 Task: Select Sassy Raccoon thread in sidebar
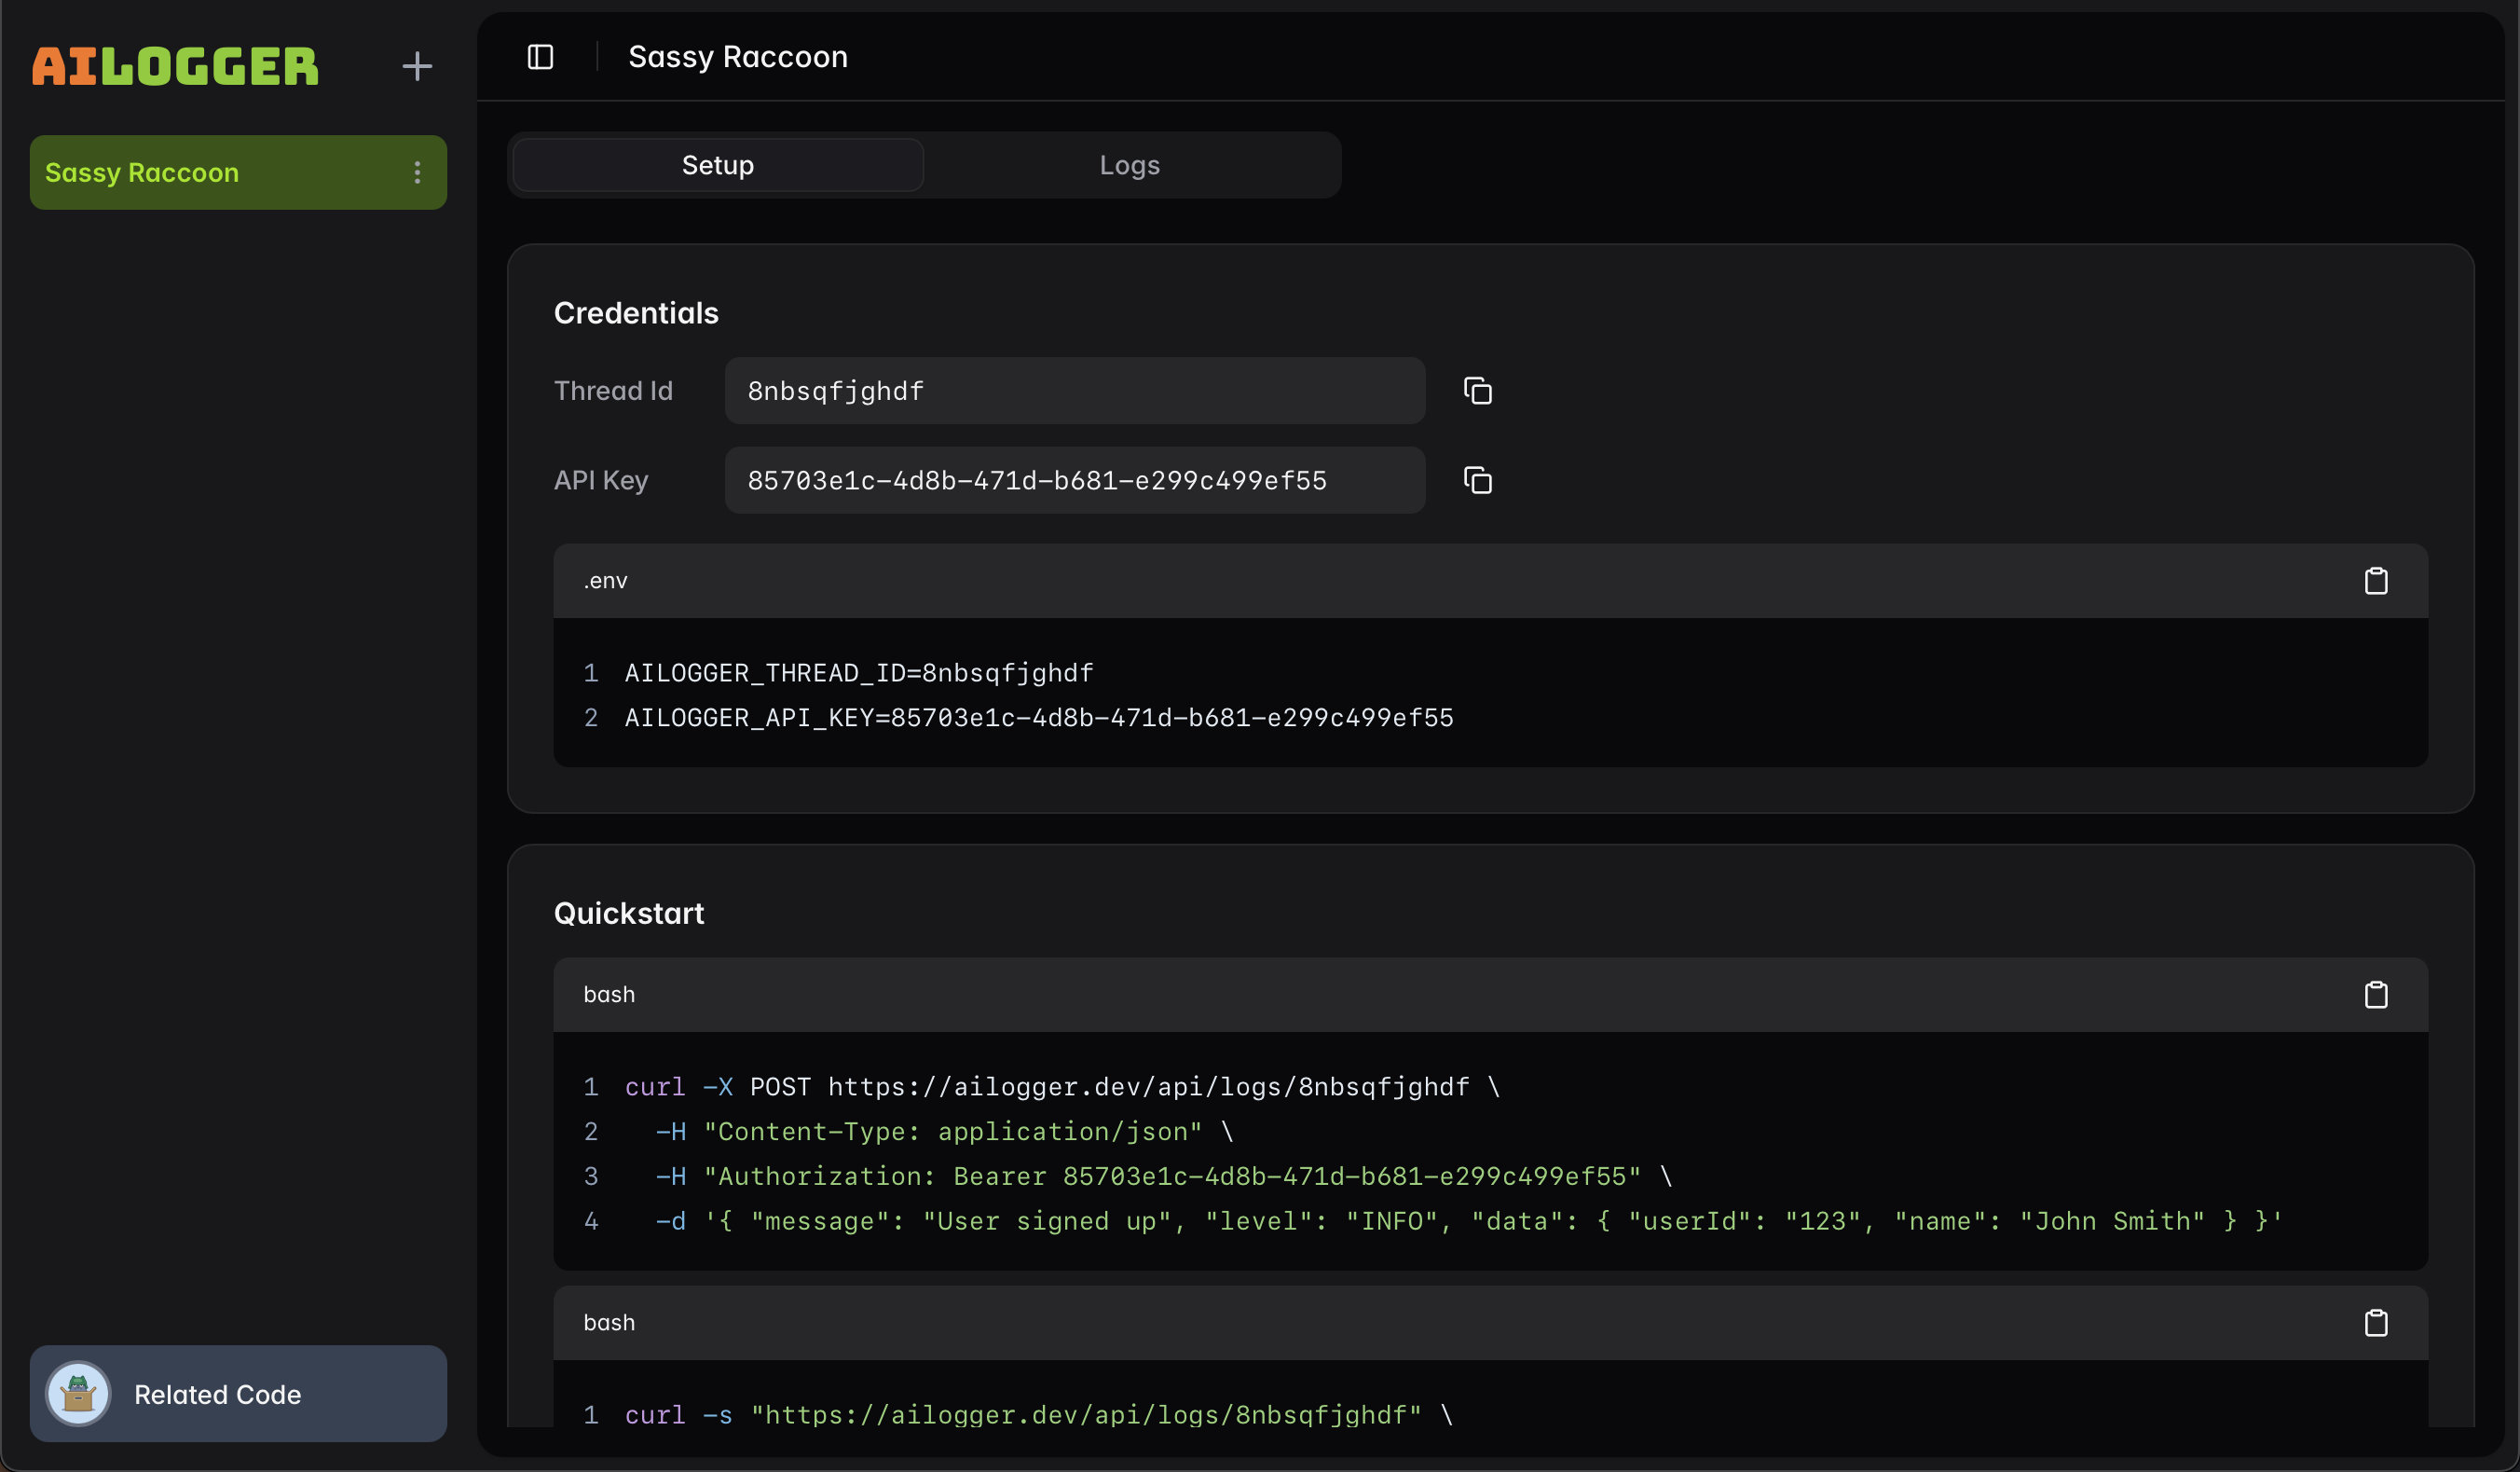pyautogui.click(x=200, y=173)
